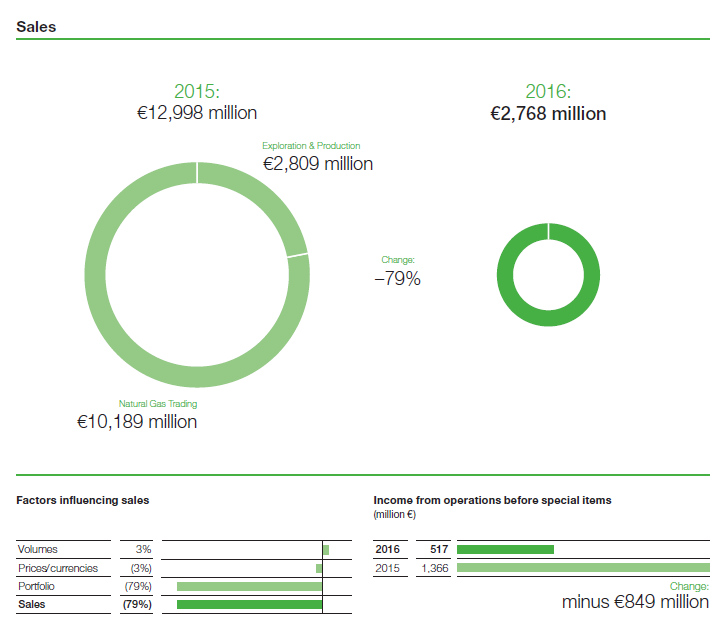This screenshot has width=723, height=637.
Task: Click the €10,189 million value
Action: coord(137,422)
